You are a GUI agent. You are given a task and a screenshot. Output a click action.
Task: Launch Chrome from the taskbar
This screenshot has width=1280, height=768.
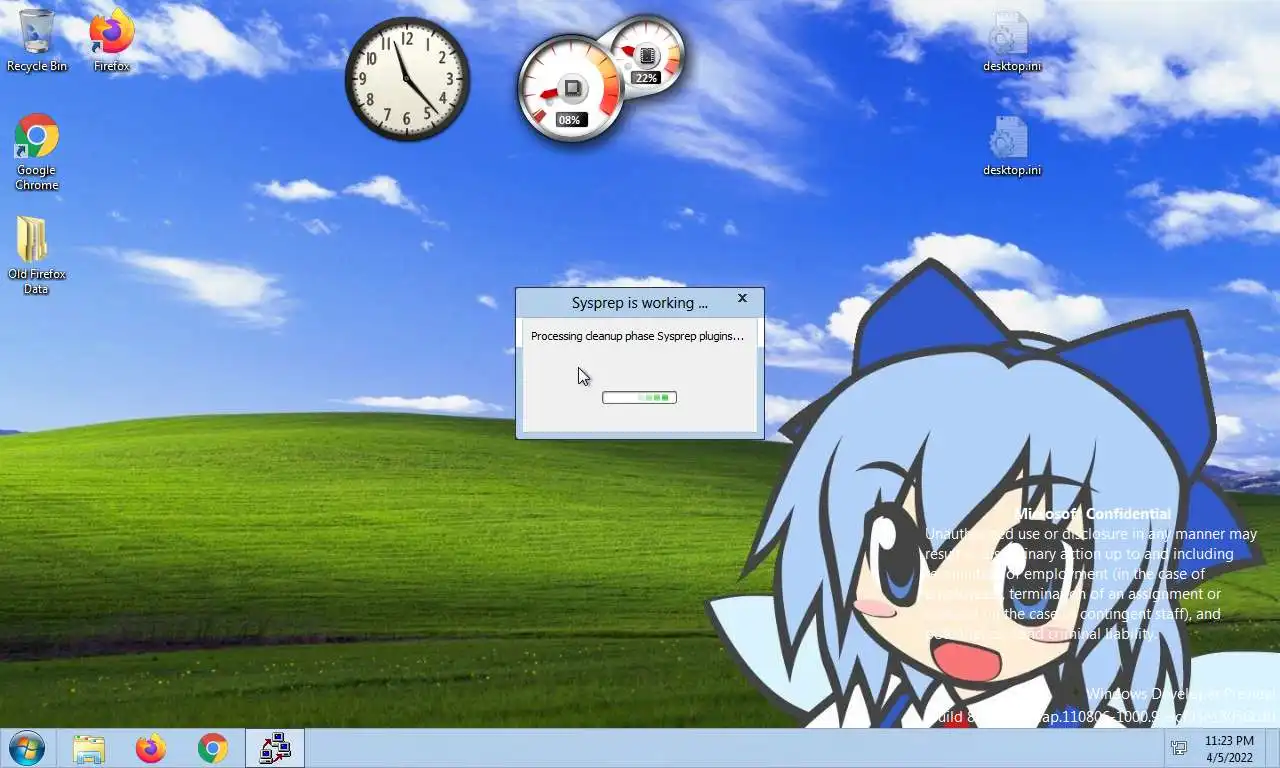tap(213, 748)
